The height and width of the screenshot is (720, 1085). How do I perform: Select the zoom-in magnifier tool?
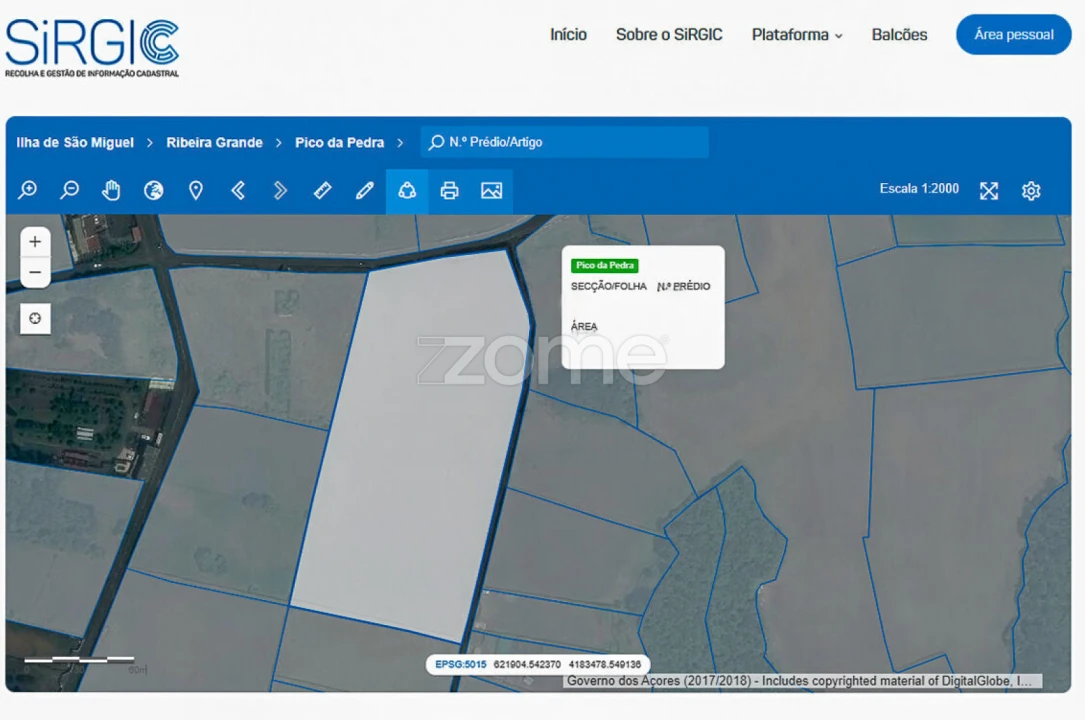27,190
